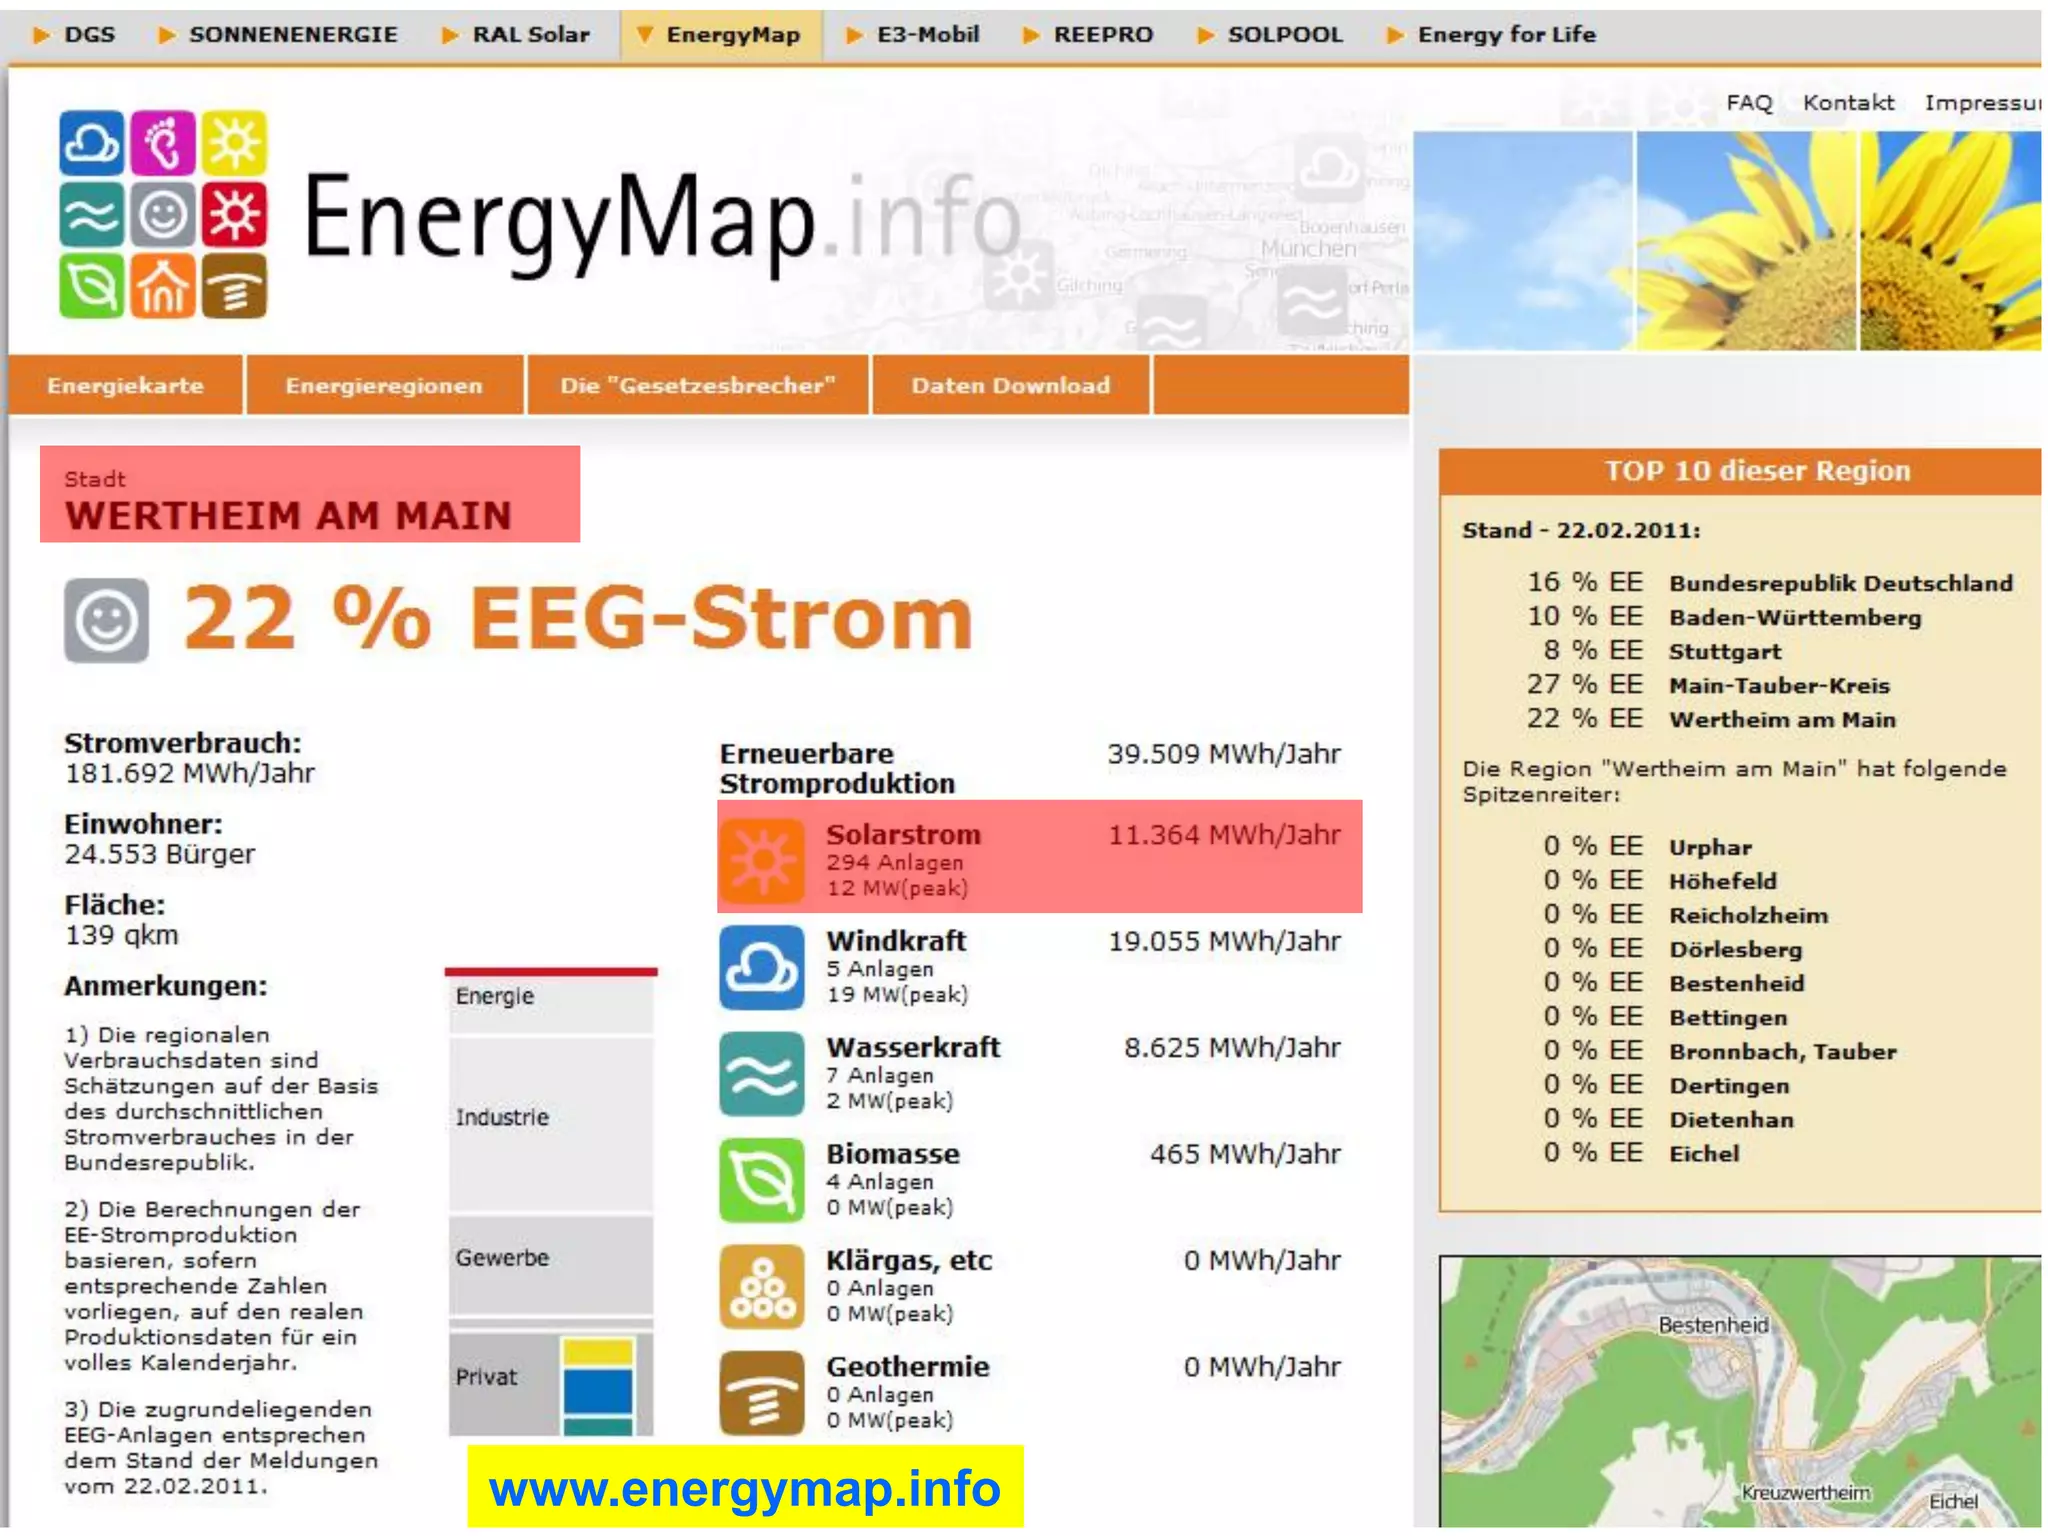The image size is (2048, 1536).
Task: Open the Bettingen district link
Action: (1728, 1017)
